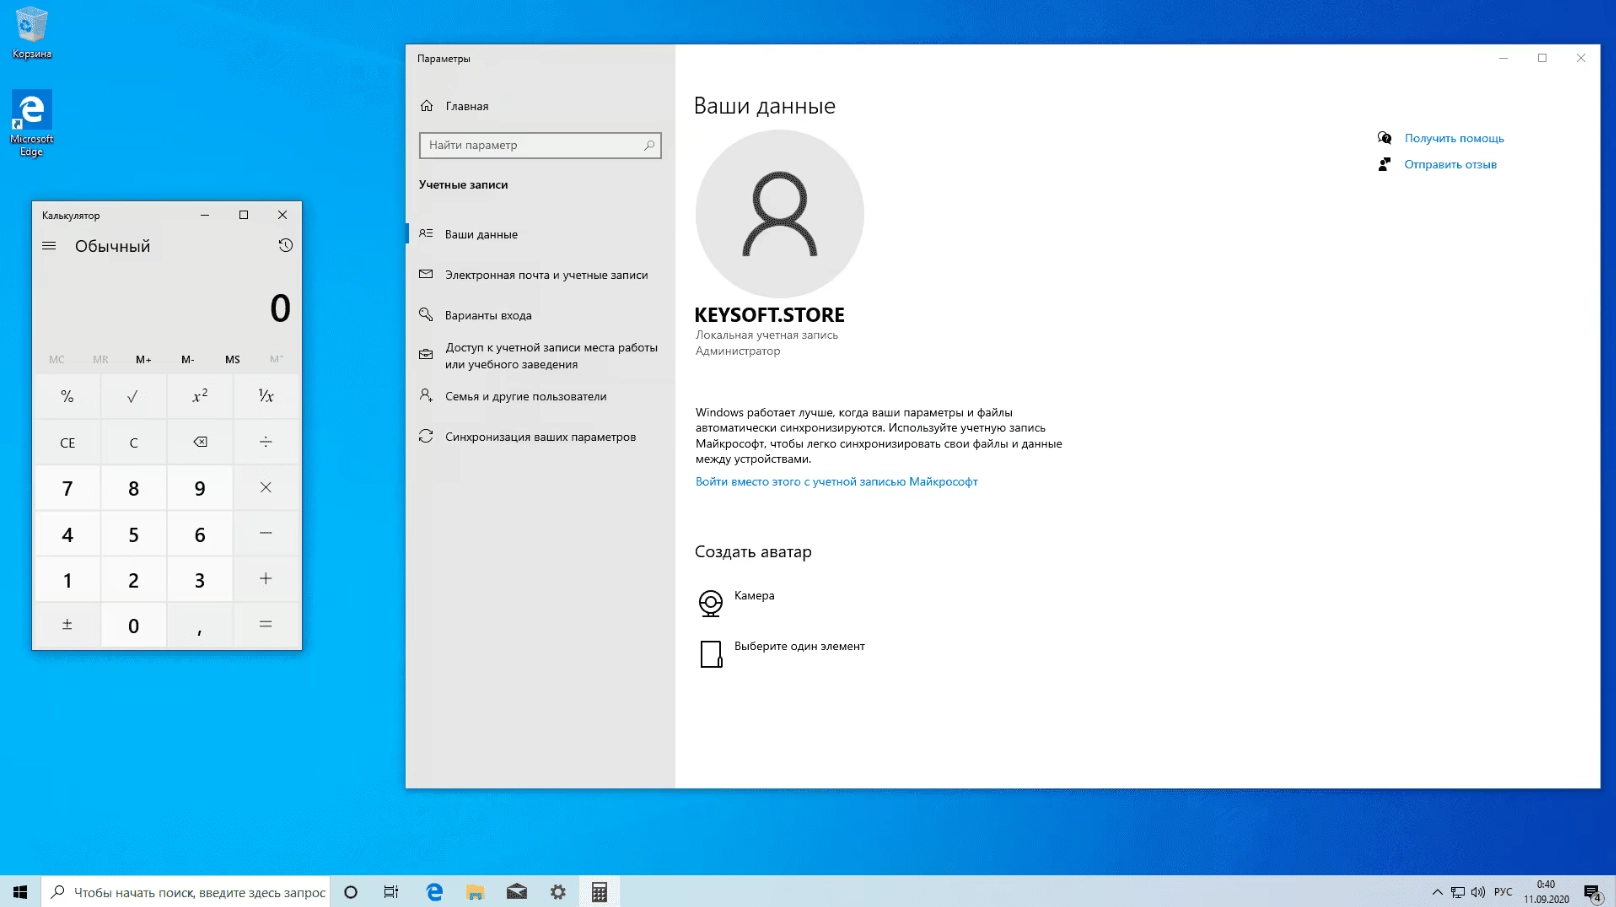Click the Camera icon under Создать аватар

pos(711,603)
